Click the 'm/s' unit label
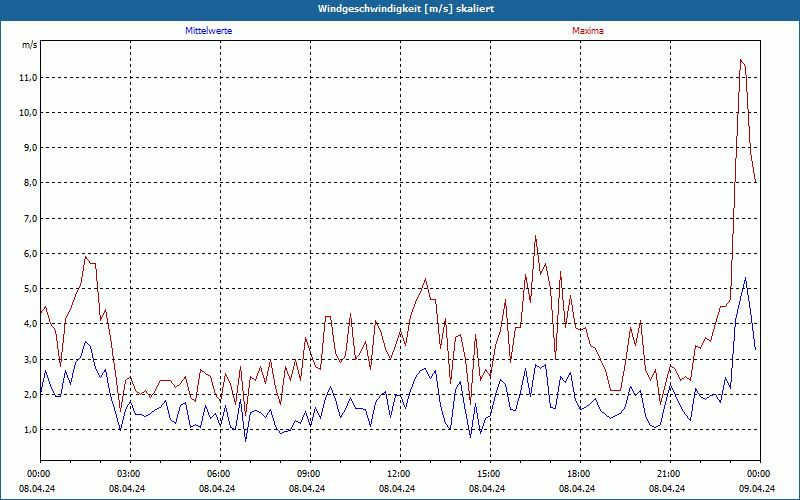Screen dimensions: 800x500 pos(30,45)
